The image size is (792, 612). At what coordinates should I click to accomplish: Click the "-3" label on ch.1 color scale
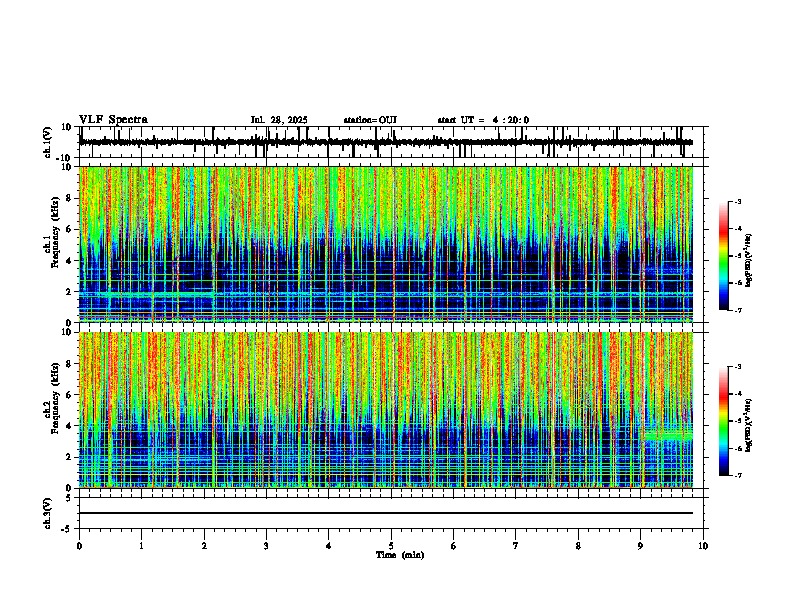737,201
